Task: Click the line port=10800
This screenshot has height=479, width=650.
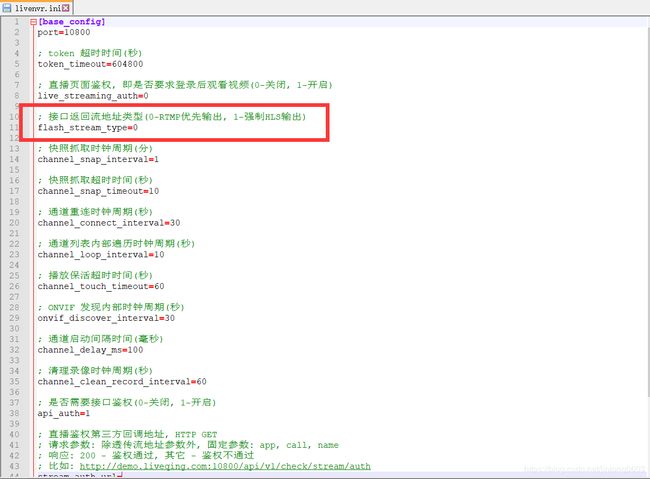Action: [x=64, y=32]
